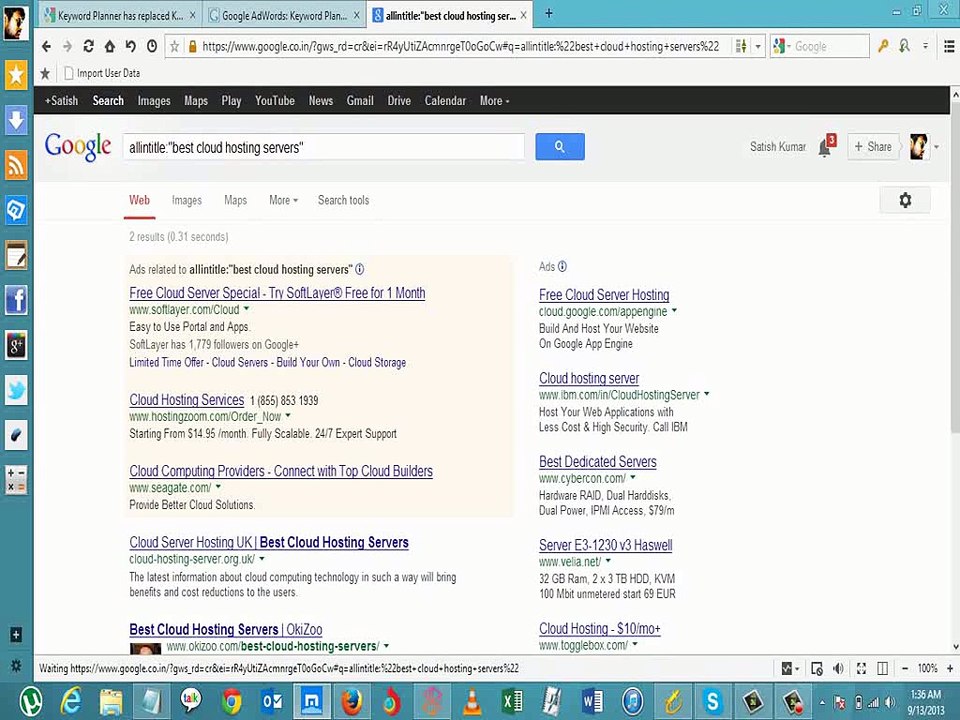Click the yellow key login icon
Viewport: 960px width, 720px height.
coord(882,47)
